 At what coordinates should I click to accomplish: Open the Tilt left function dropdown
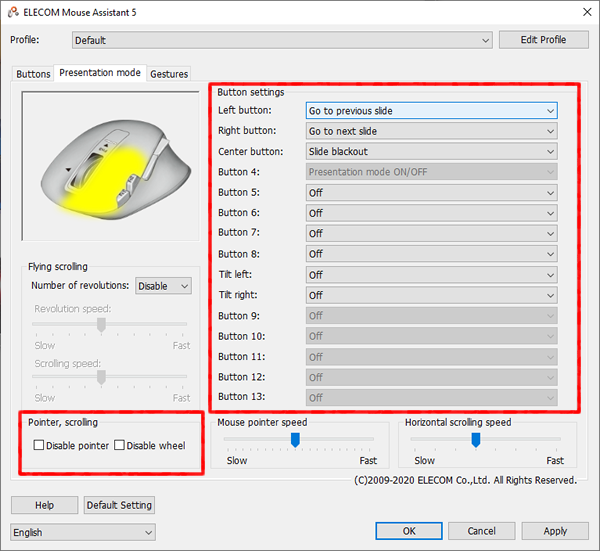tap(431, 275)
